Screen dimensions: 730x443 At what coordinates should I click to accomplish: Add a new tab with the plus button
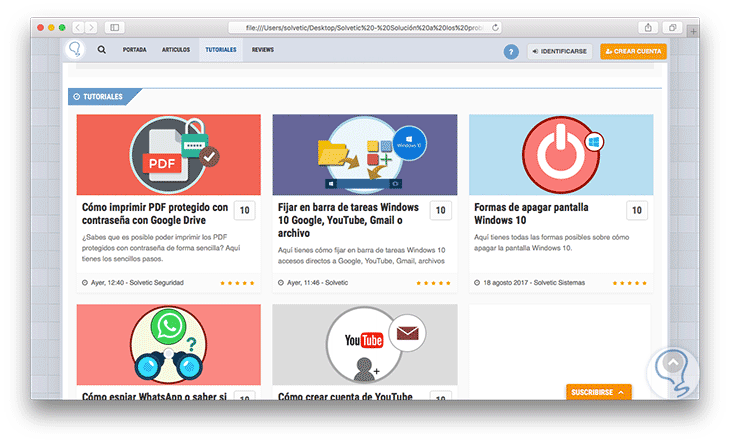pyautogui.click(x=694, y=31)
